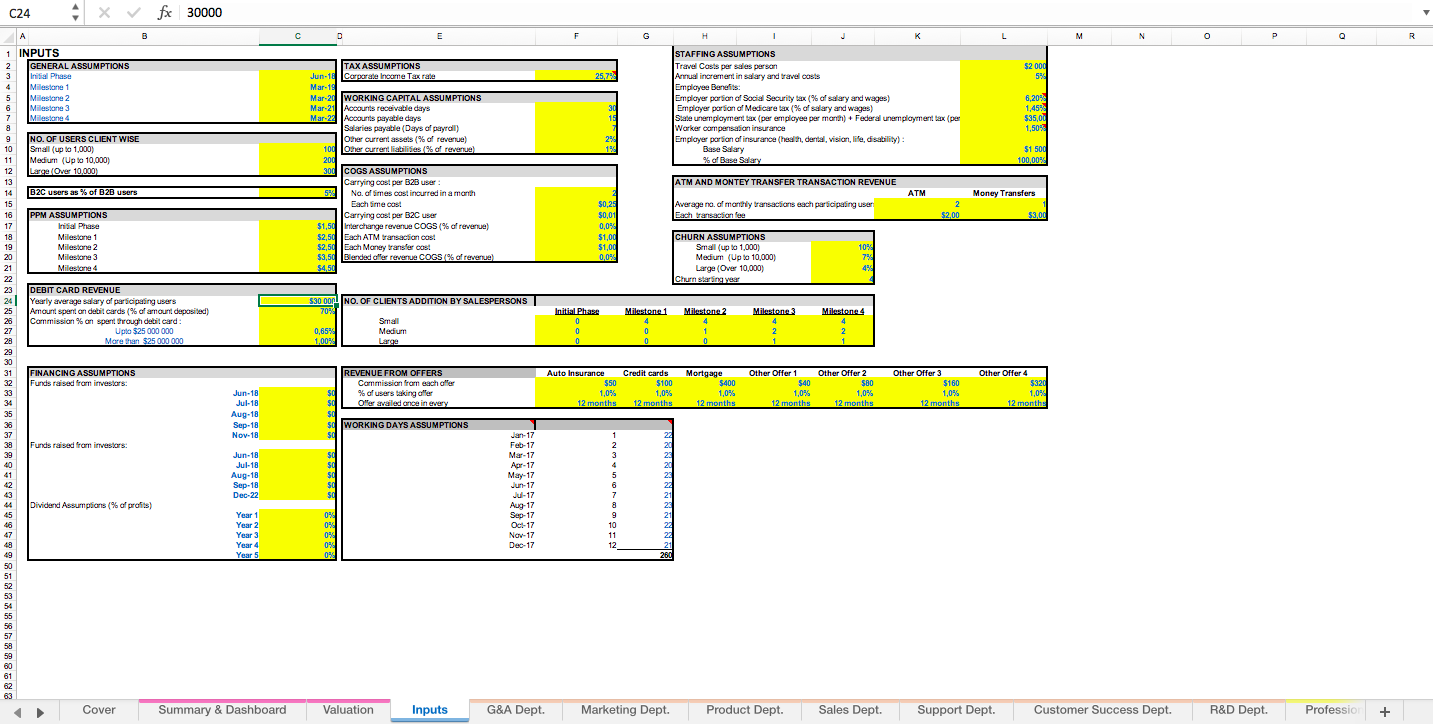Select the NO. OF USERS CLIENT WISE heading
Image resolution: width=1433 pixels, height=724 pixels.
pos(85,139)
